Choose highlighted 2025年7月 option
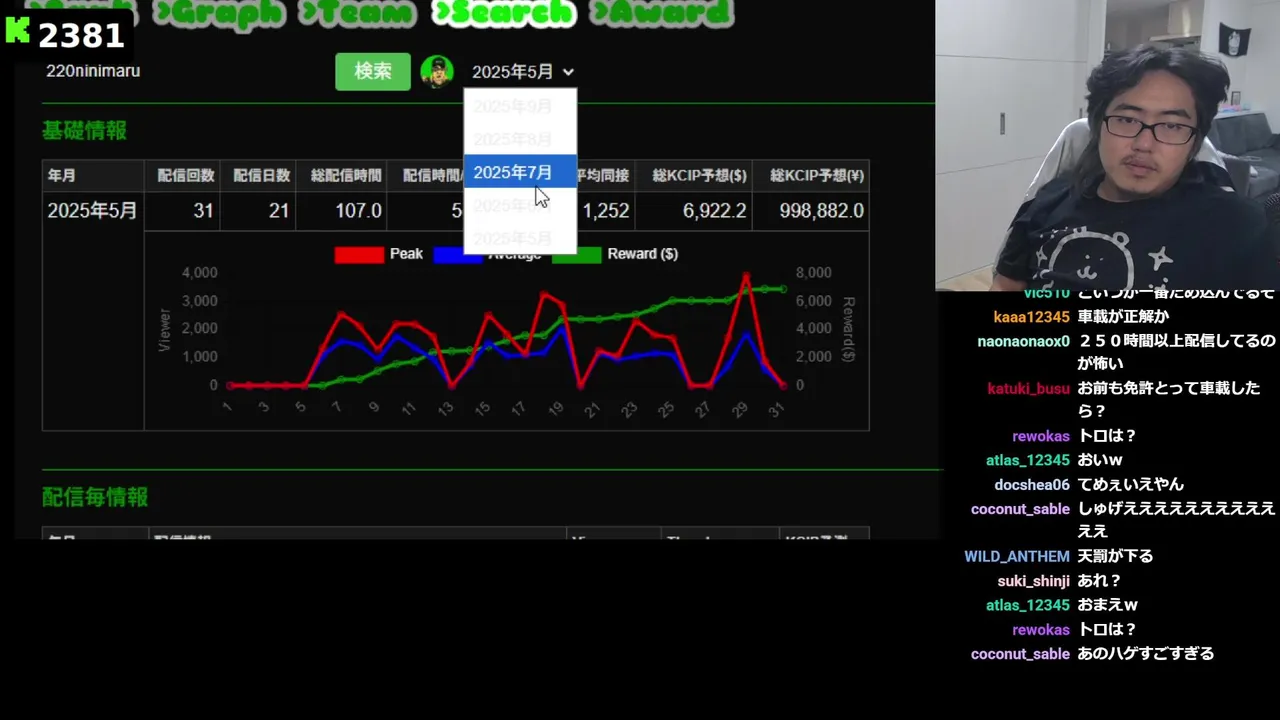The height and width of the screenshot is (720, 1280). point(520,172)
